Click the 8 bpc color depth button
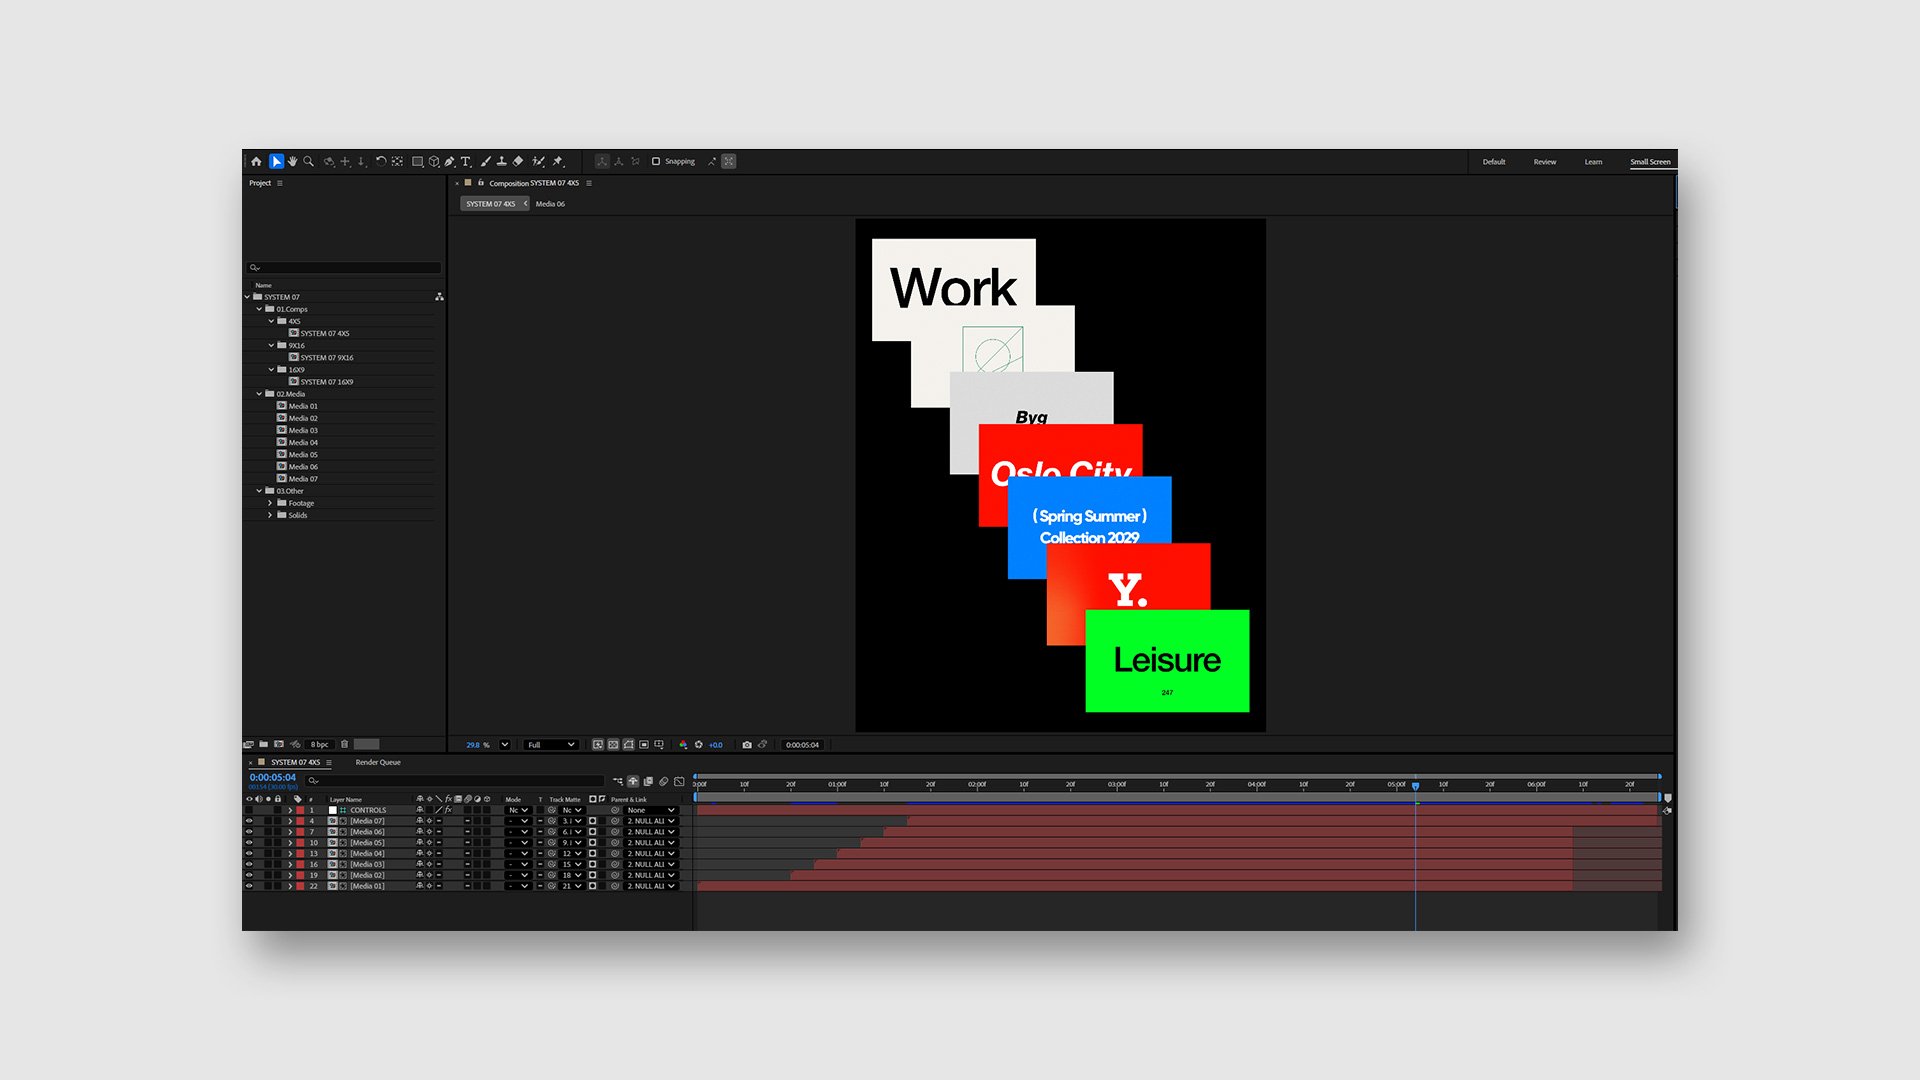The width and height of the screenshot is (1920, 1080). (319, 744)
